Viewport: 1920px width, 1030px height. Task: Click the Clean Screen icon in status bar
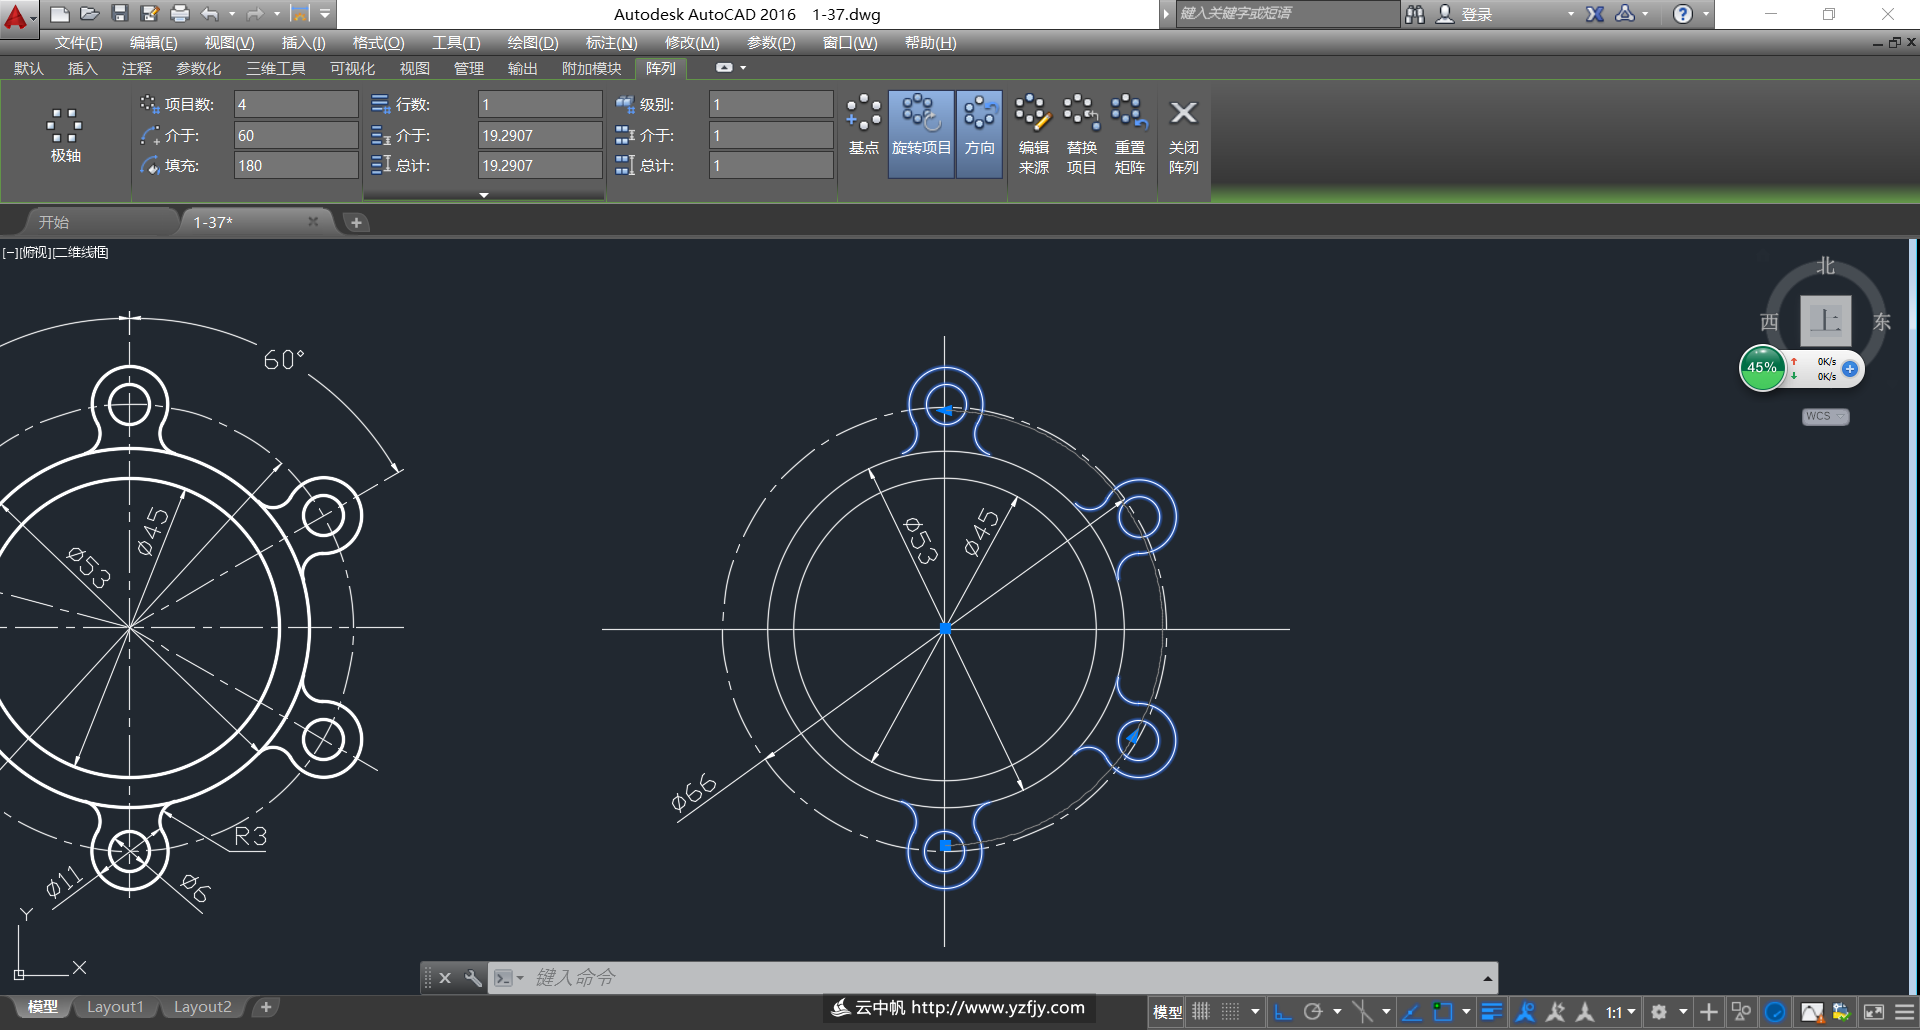(x=1874, y=1012)
